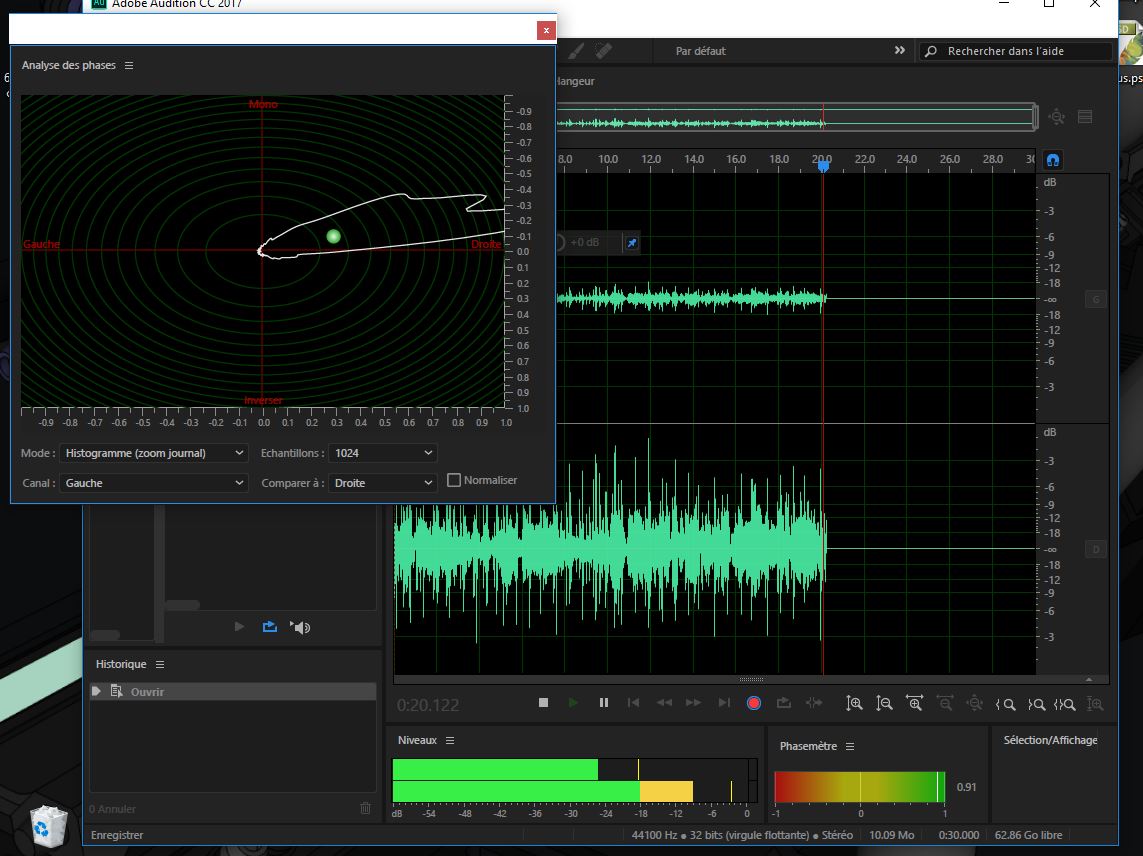Click the Stop button in transport controls
The height and width of the screenshot is (856, 1143).
(x=543, y=703)
